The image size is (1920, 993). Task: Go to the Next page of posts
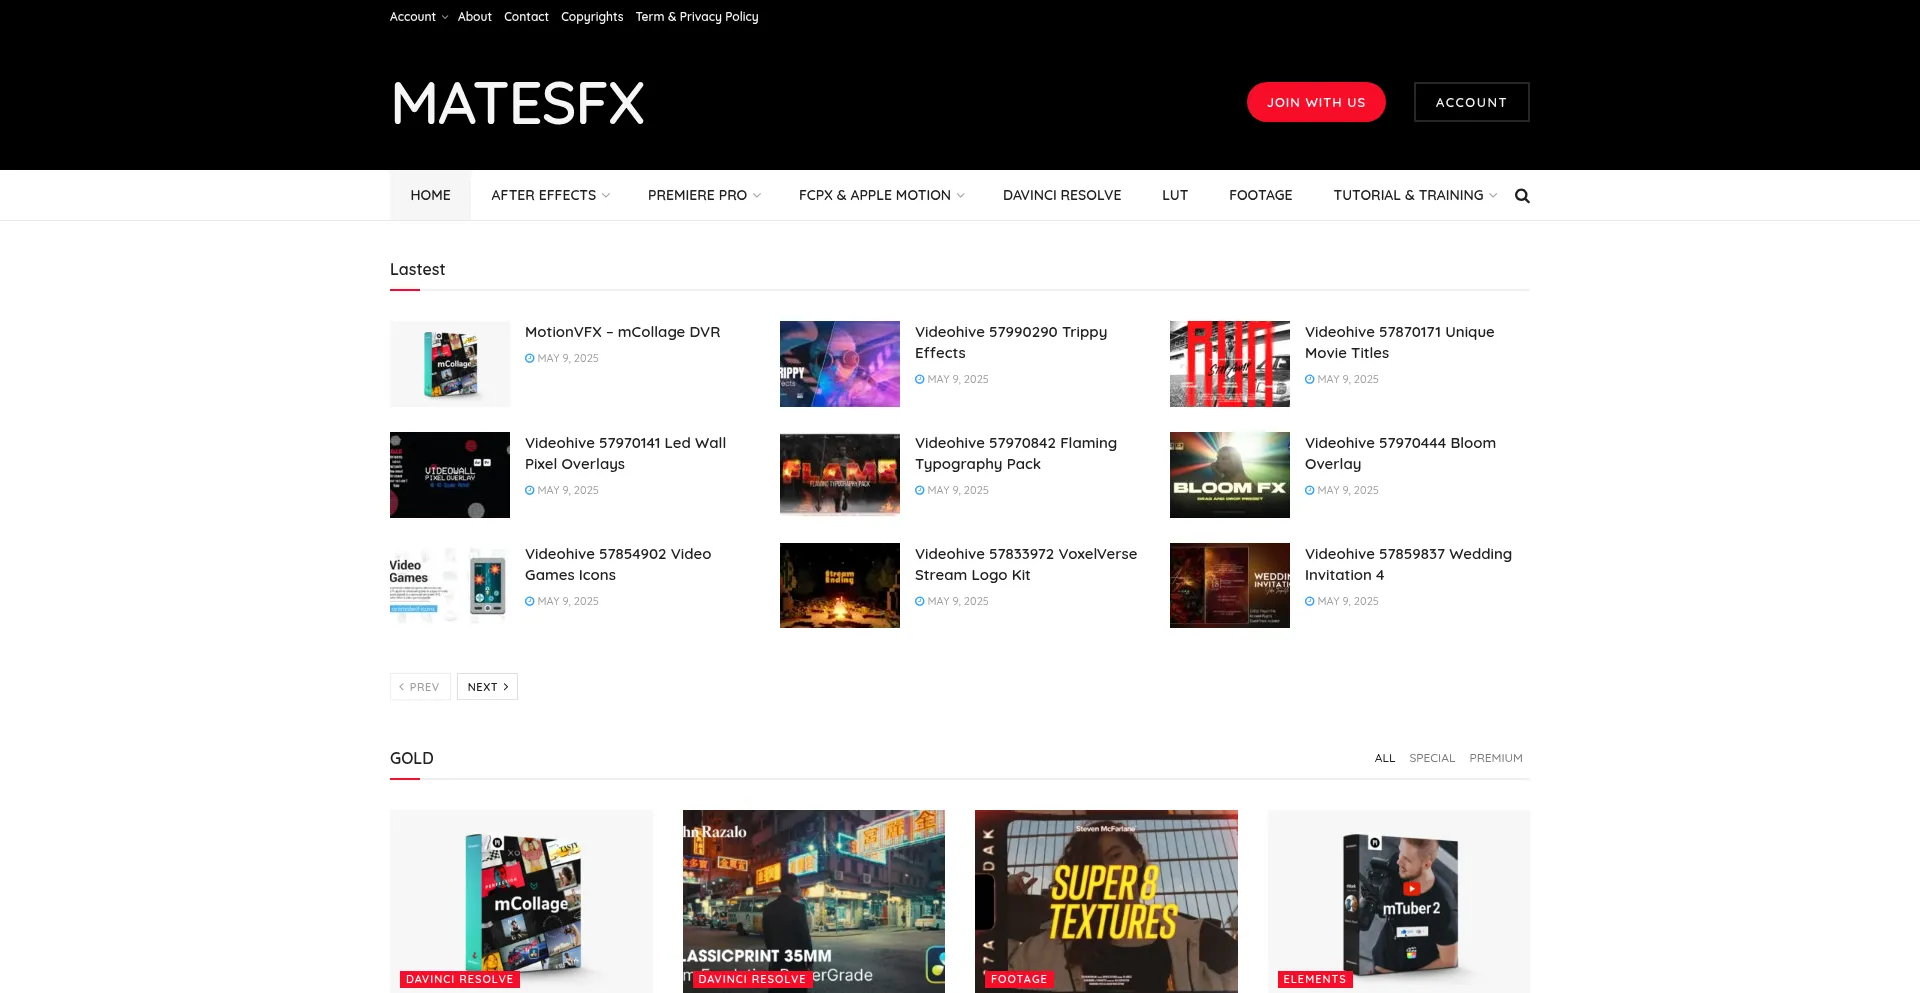[487, 687]
